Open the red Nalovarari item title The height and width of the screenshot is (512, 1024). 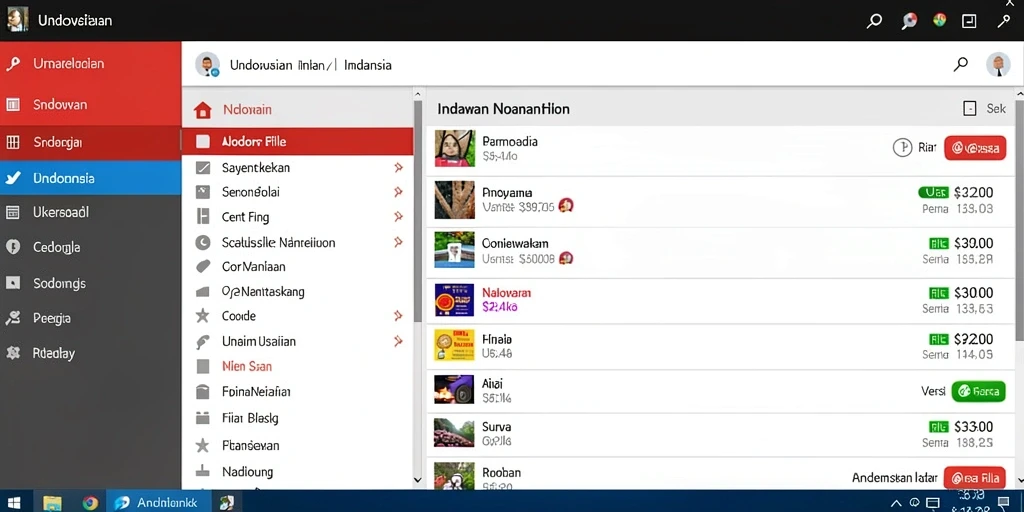(506, 293)
